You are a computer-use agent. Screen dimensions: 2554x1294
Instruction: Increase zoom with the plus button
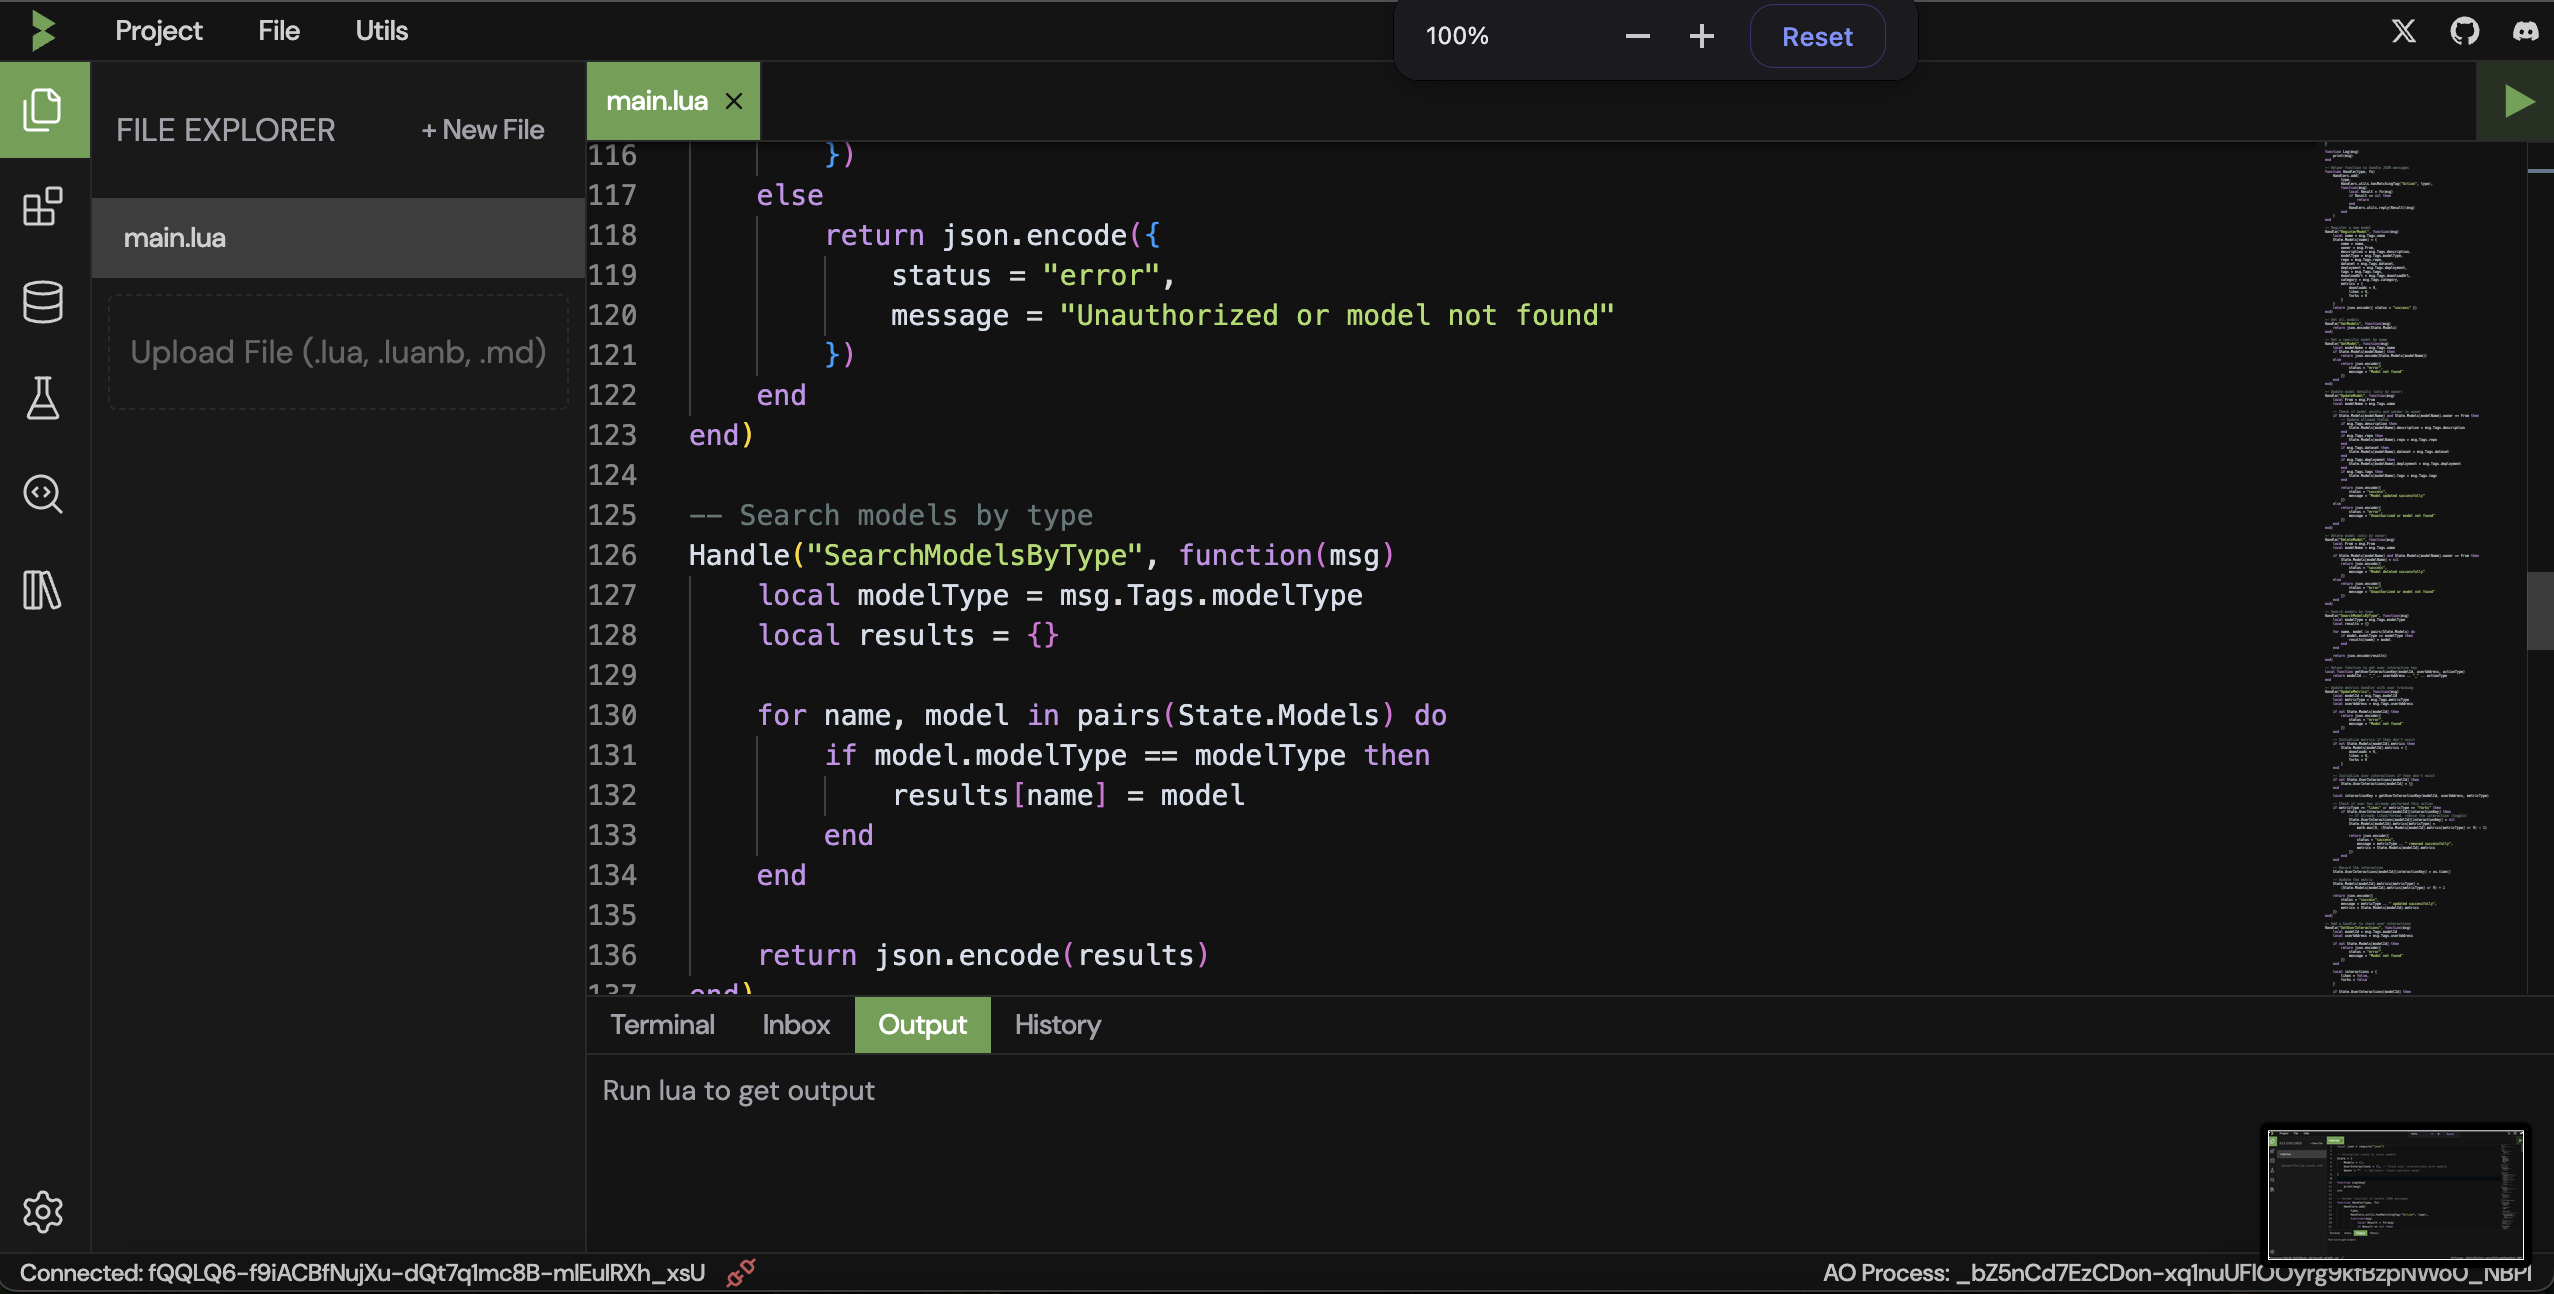click(1701, 37)
